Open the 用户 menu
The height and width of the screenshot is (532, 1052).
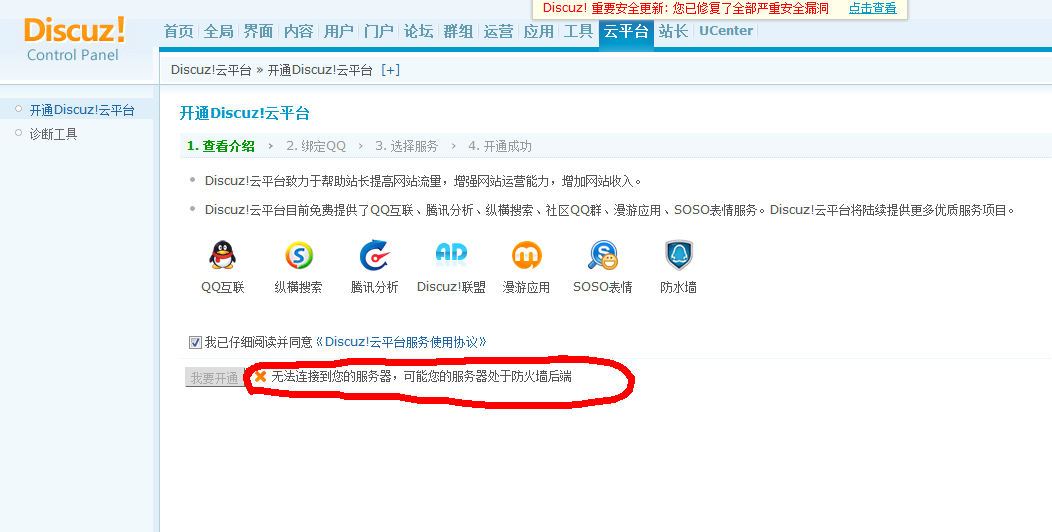coord(339,31)
